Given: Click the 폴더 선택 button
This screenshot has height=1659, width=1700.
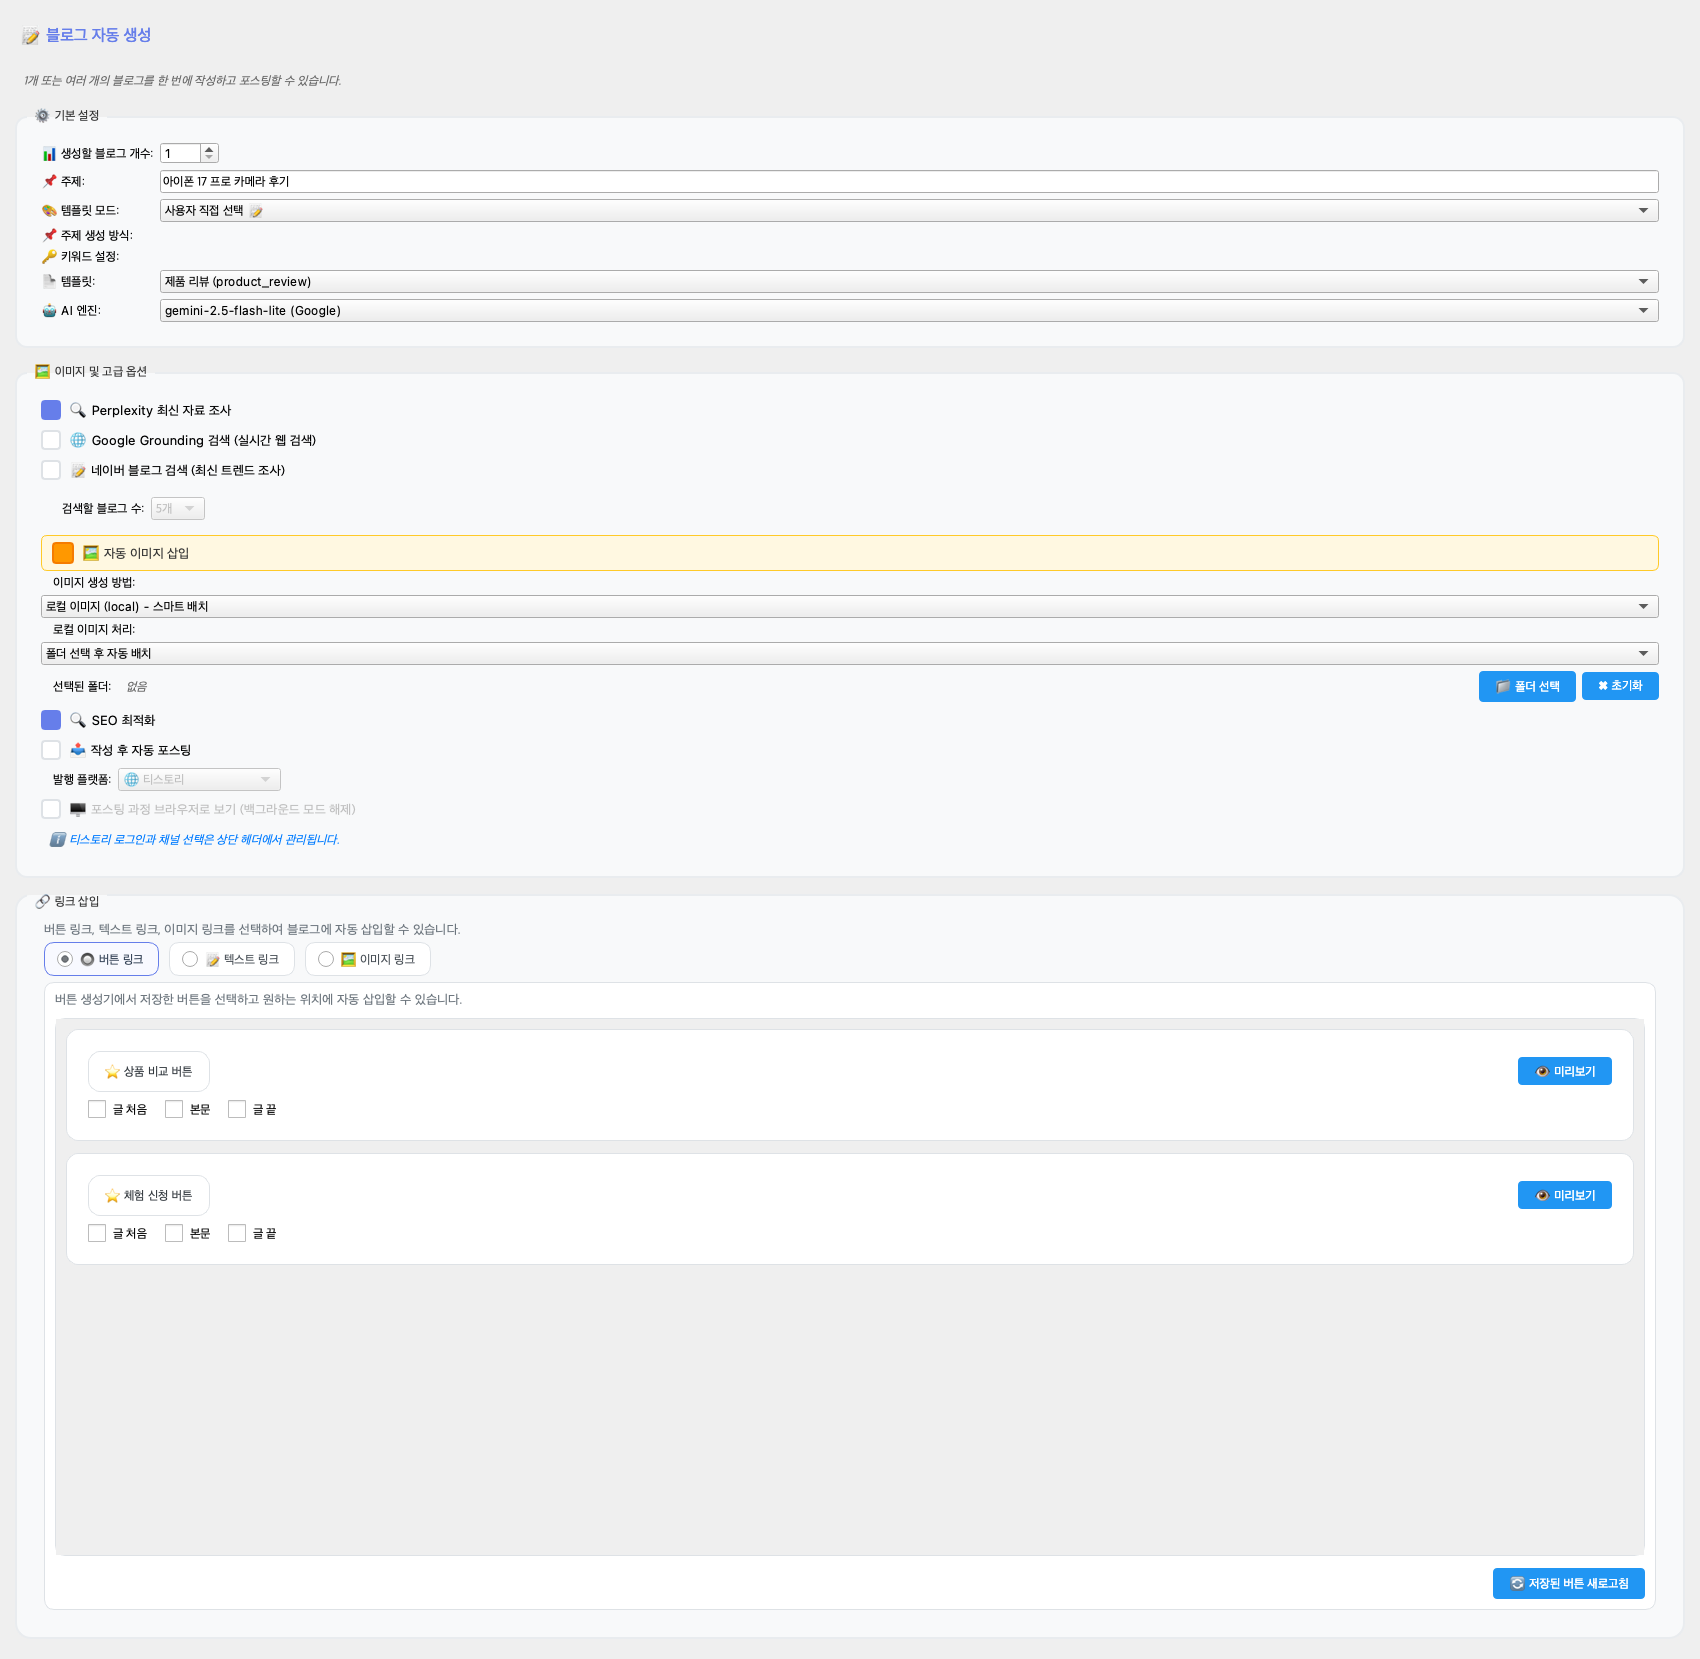Looking at the screenshot, I should (x=1526, y=686).
